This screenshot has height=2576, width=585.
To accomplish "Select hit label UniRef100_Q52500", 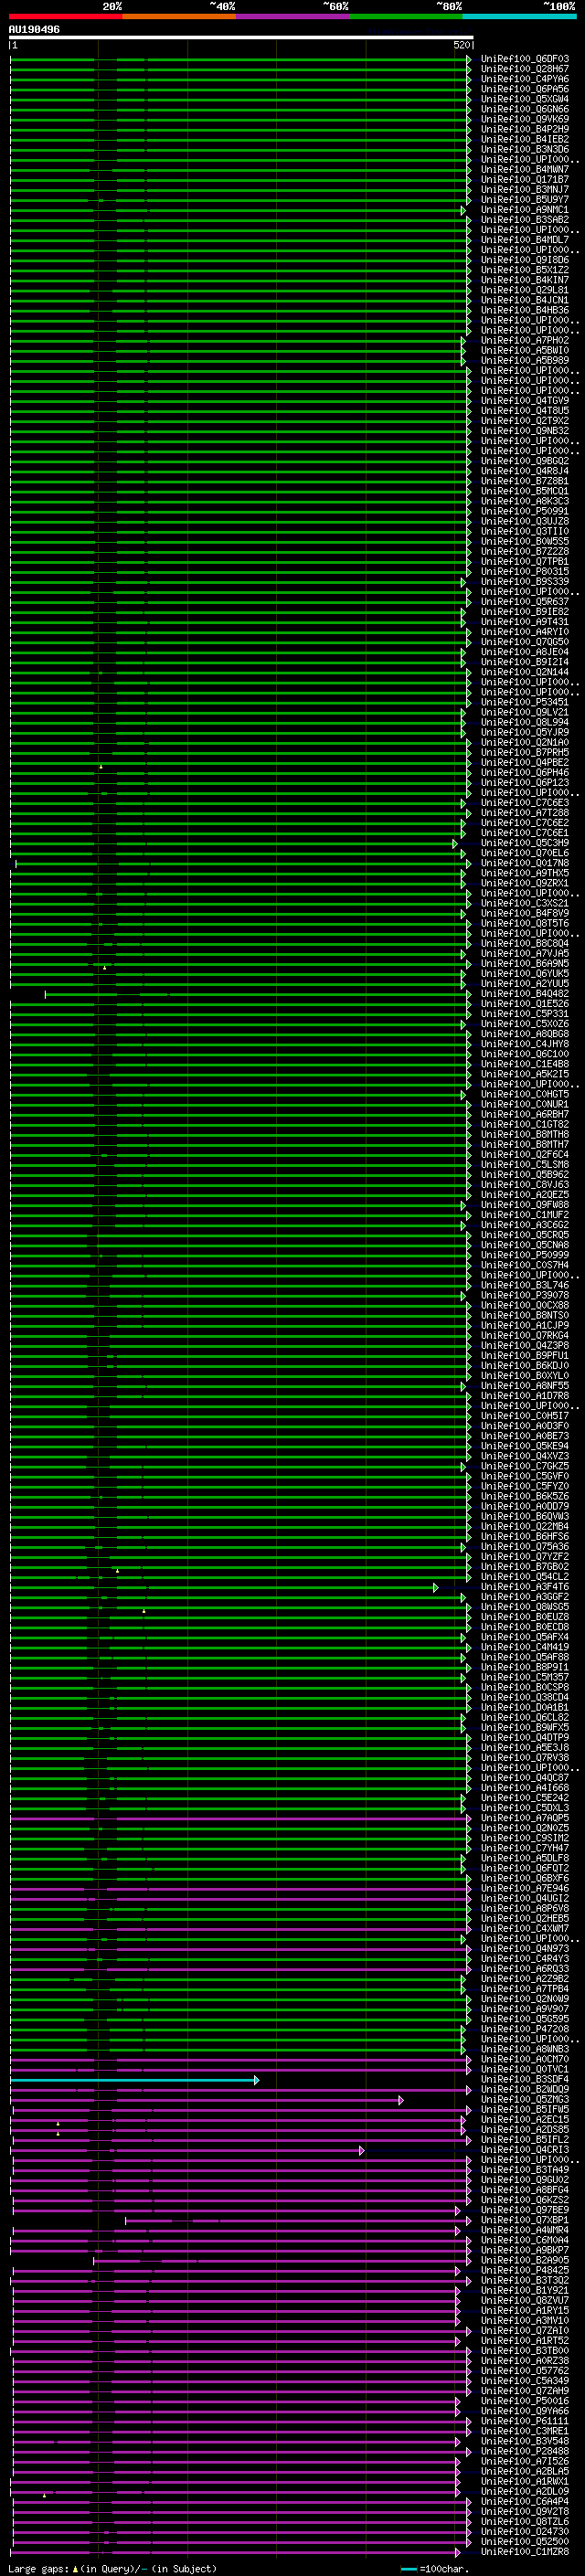I will 525,2541.
